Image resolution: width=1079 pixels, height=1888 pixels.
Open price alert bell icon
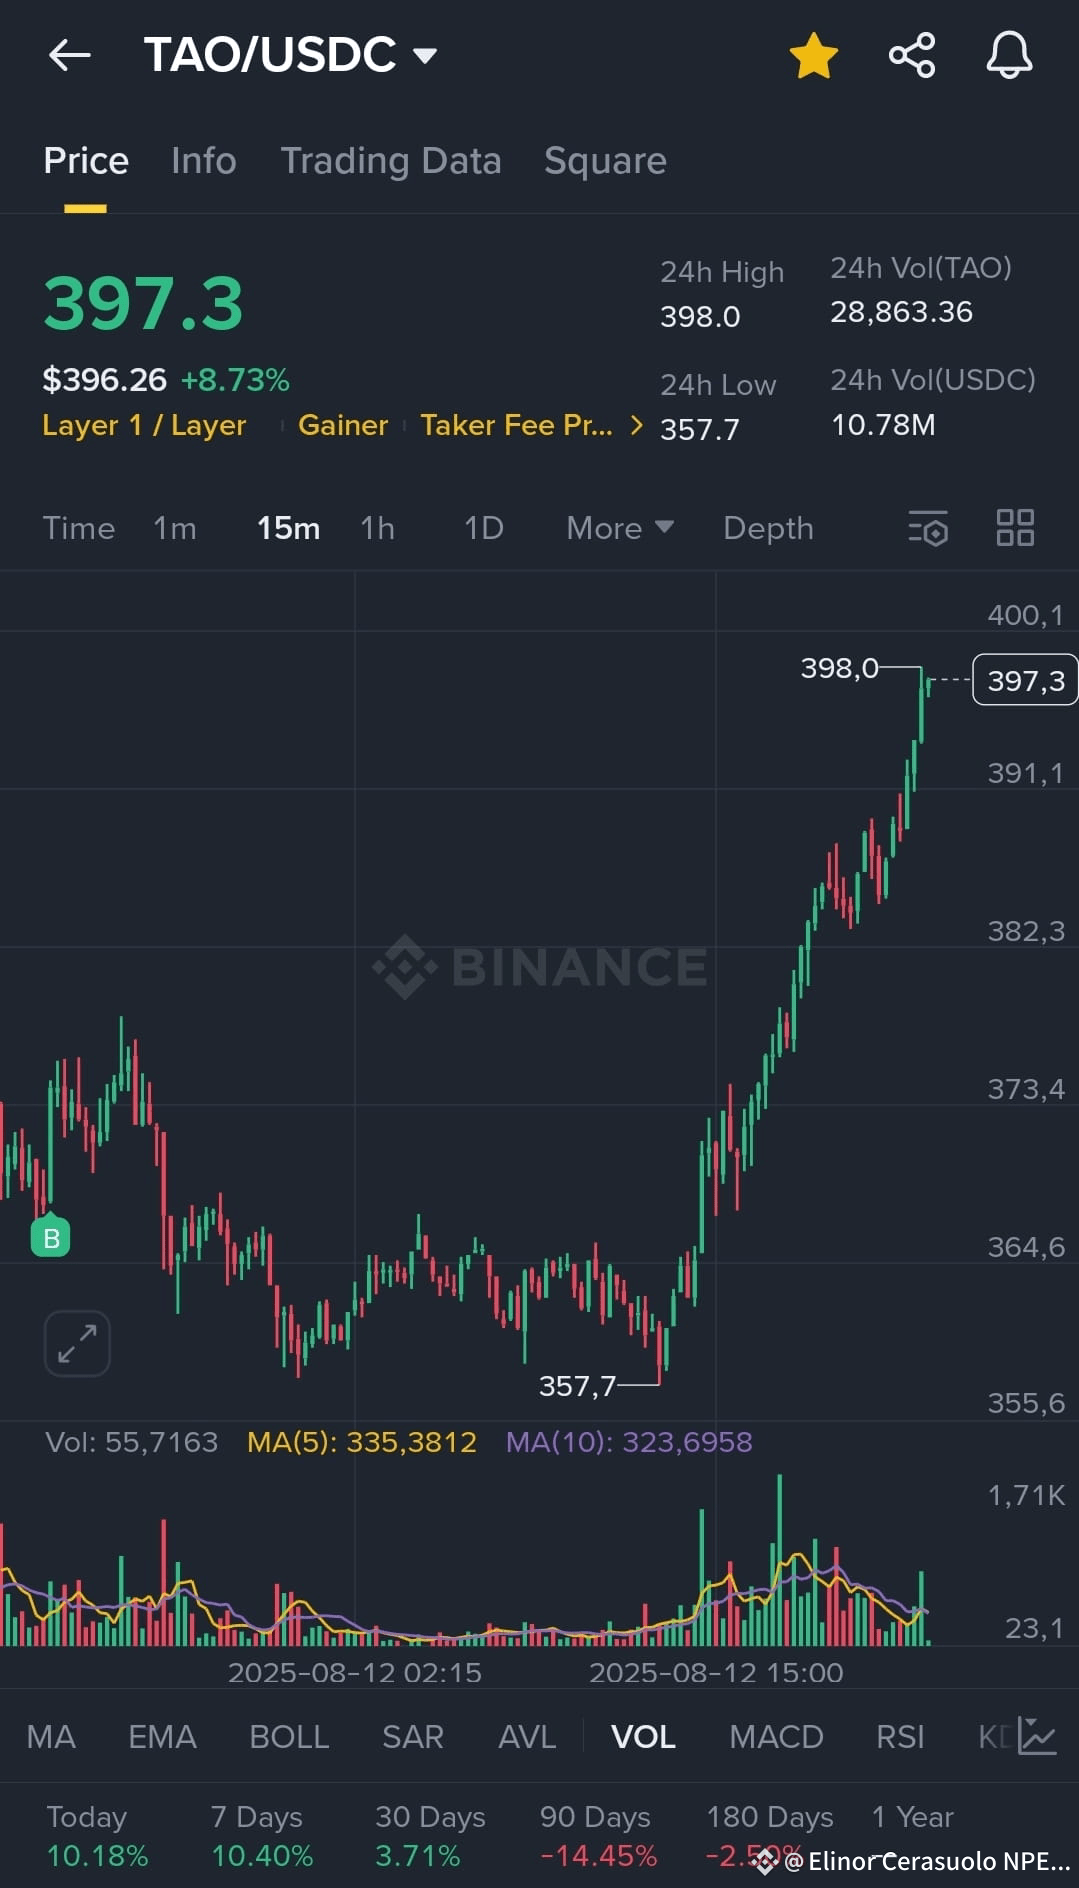[1009, 55]
